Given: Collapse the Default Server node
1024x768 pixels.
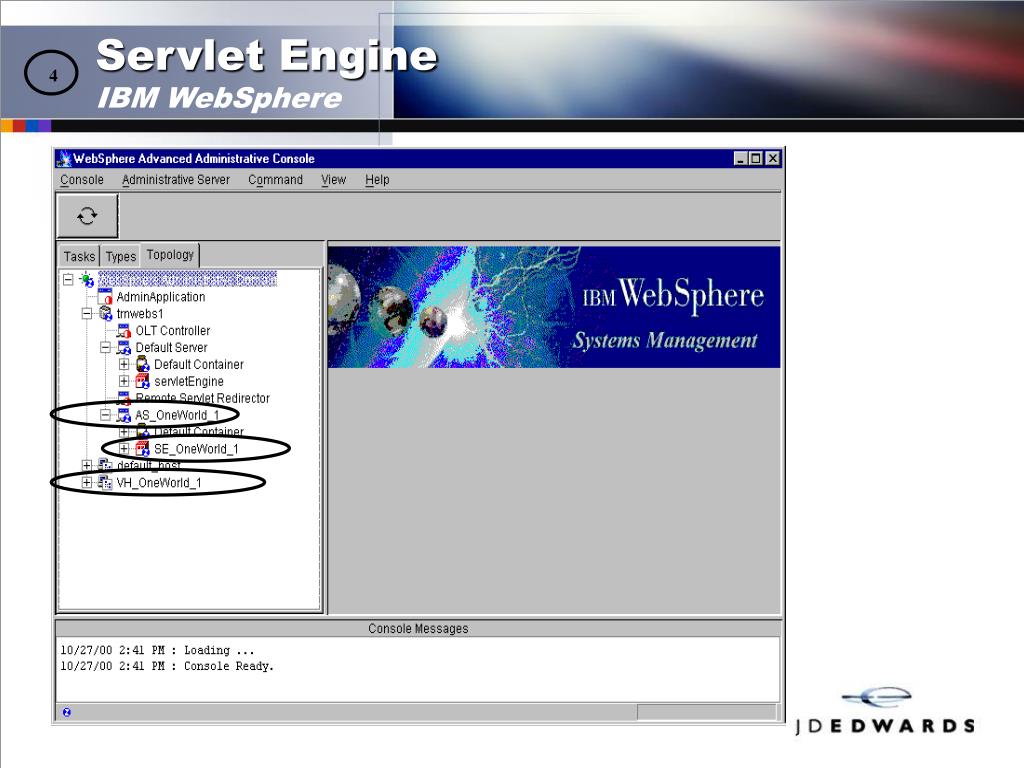Looking at the screenshot, I should pyautogui.click(x=105, y=347).
